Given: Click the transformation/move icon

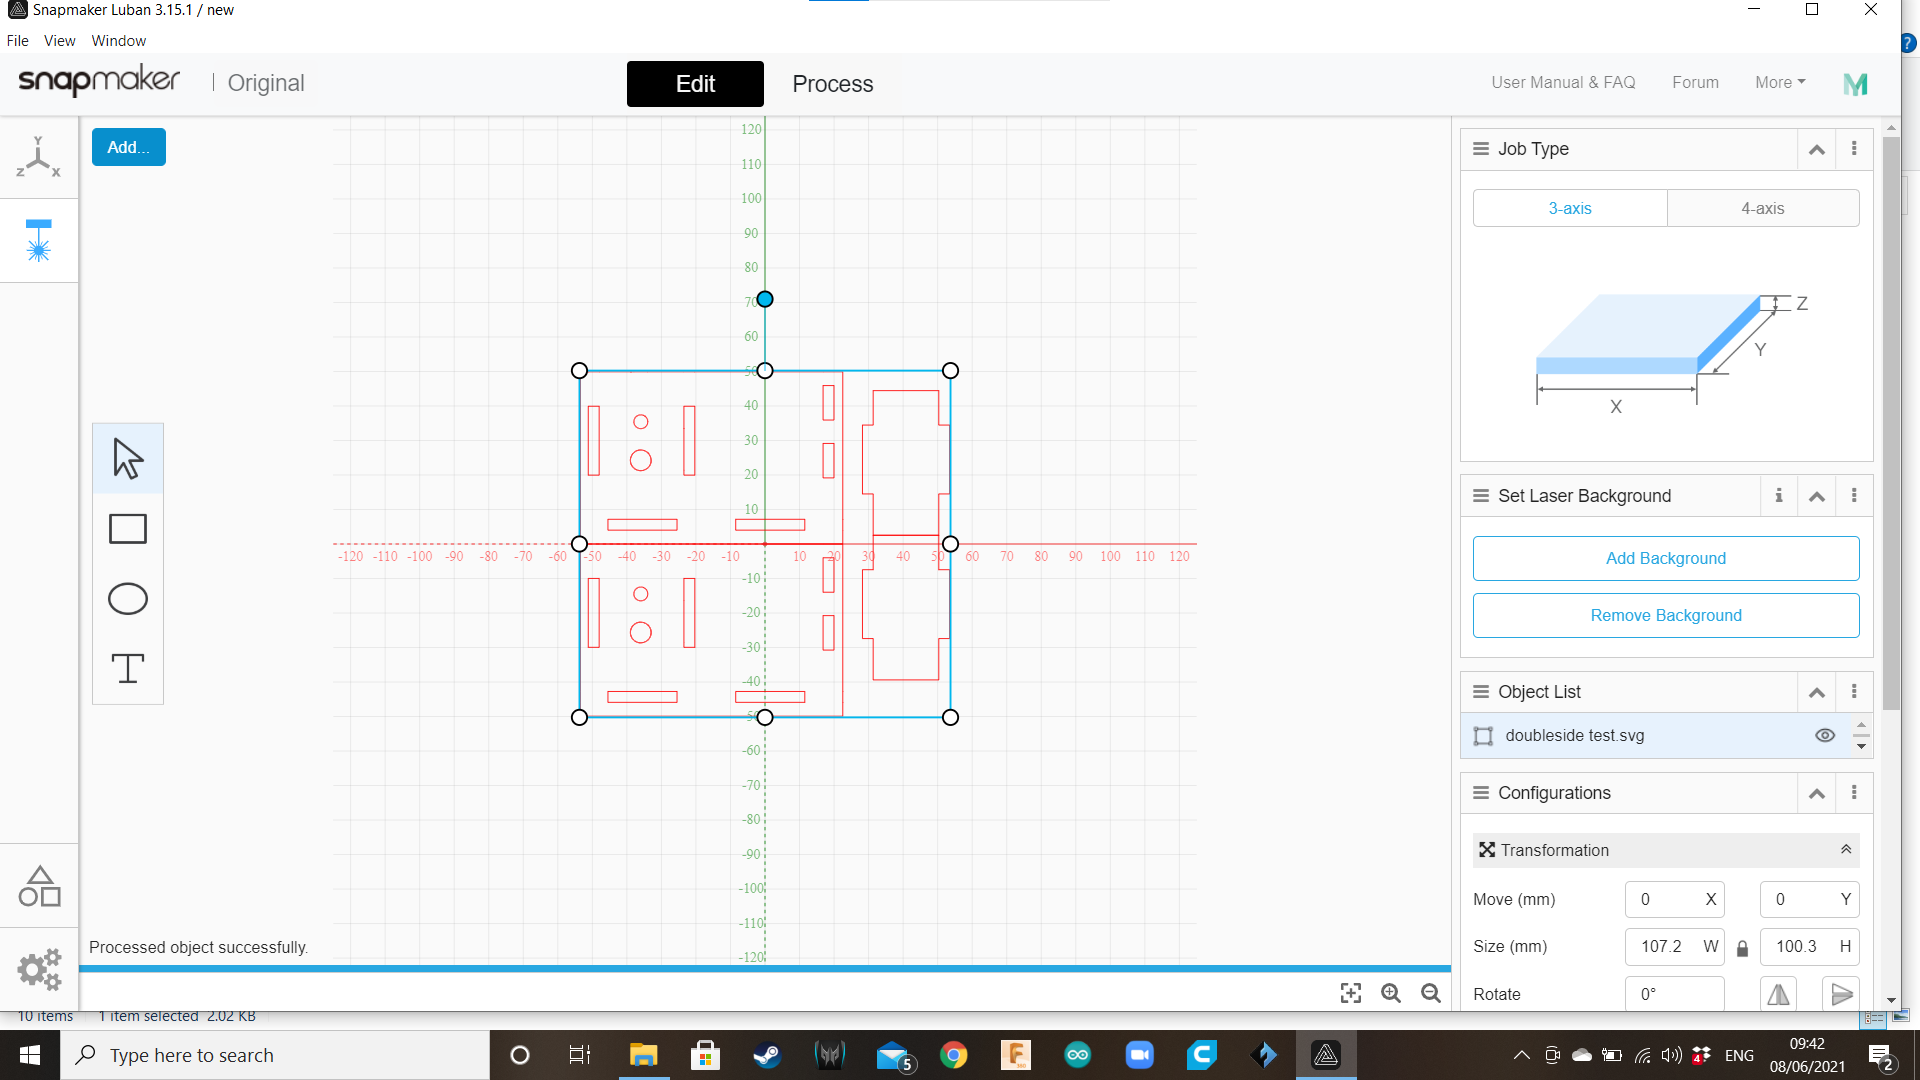Looking at the screenshot, I should [x=1484, y=849].
